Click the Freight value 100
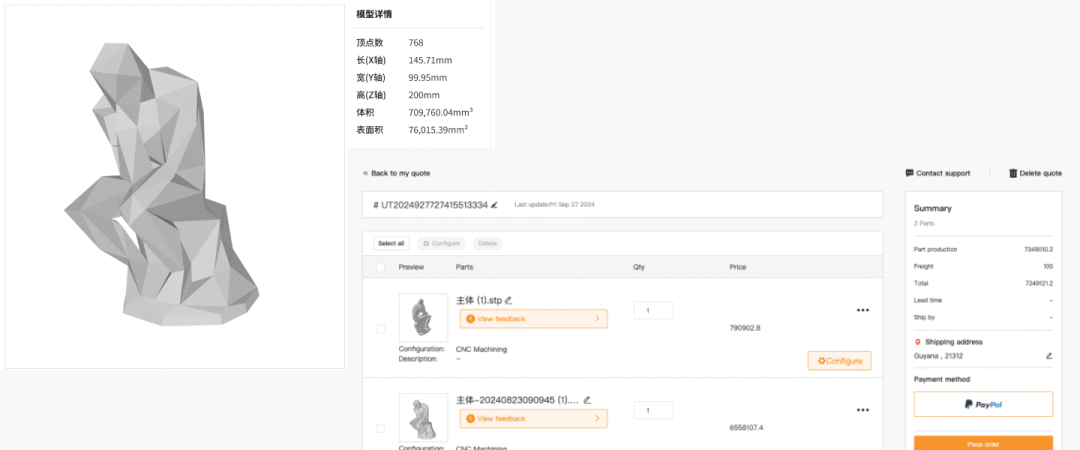1080x450 pixels. point(1048,266)
